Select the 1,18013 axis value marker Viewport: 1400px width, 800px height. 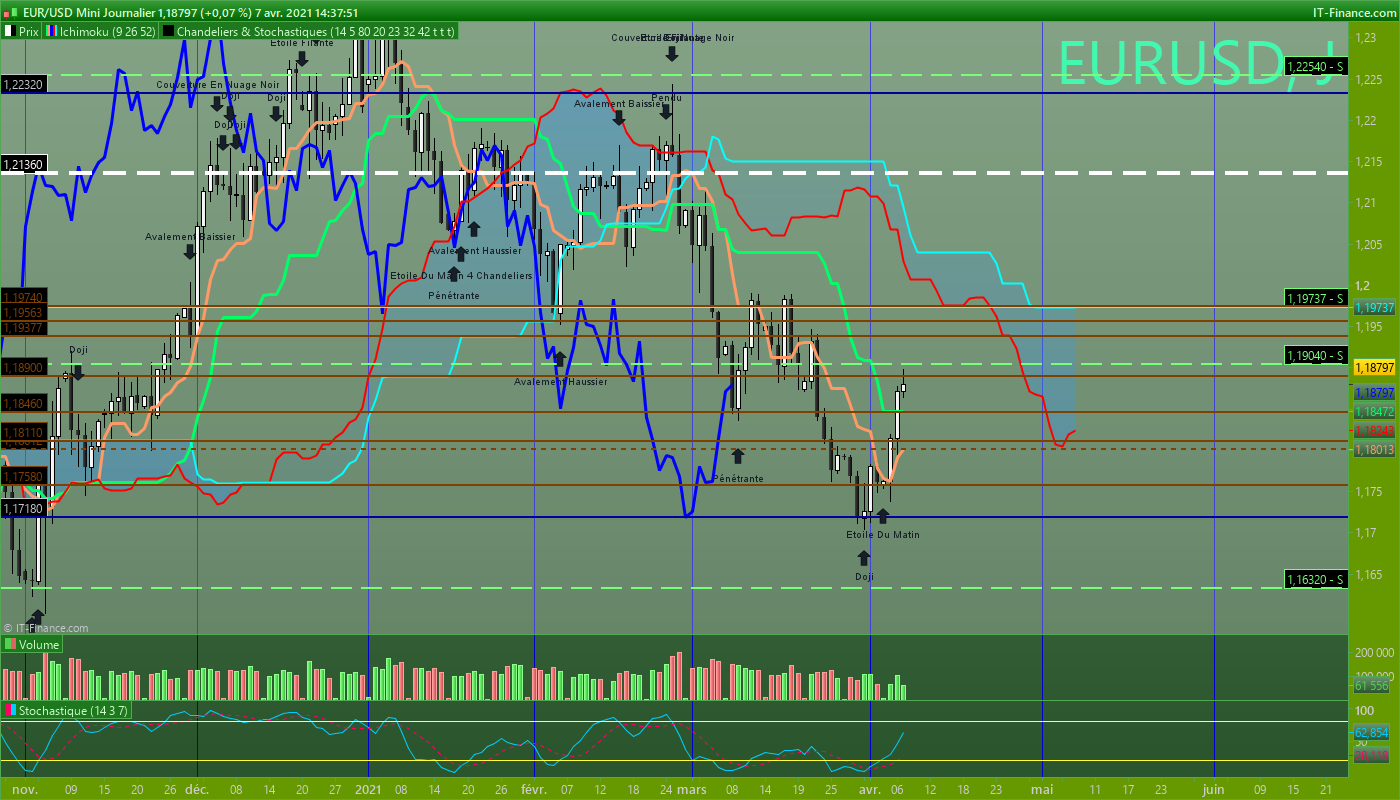[x=1375, y=450]
